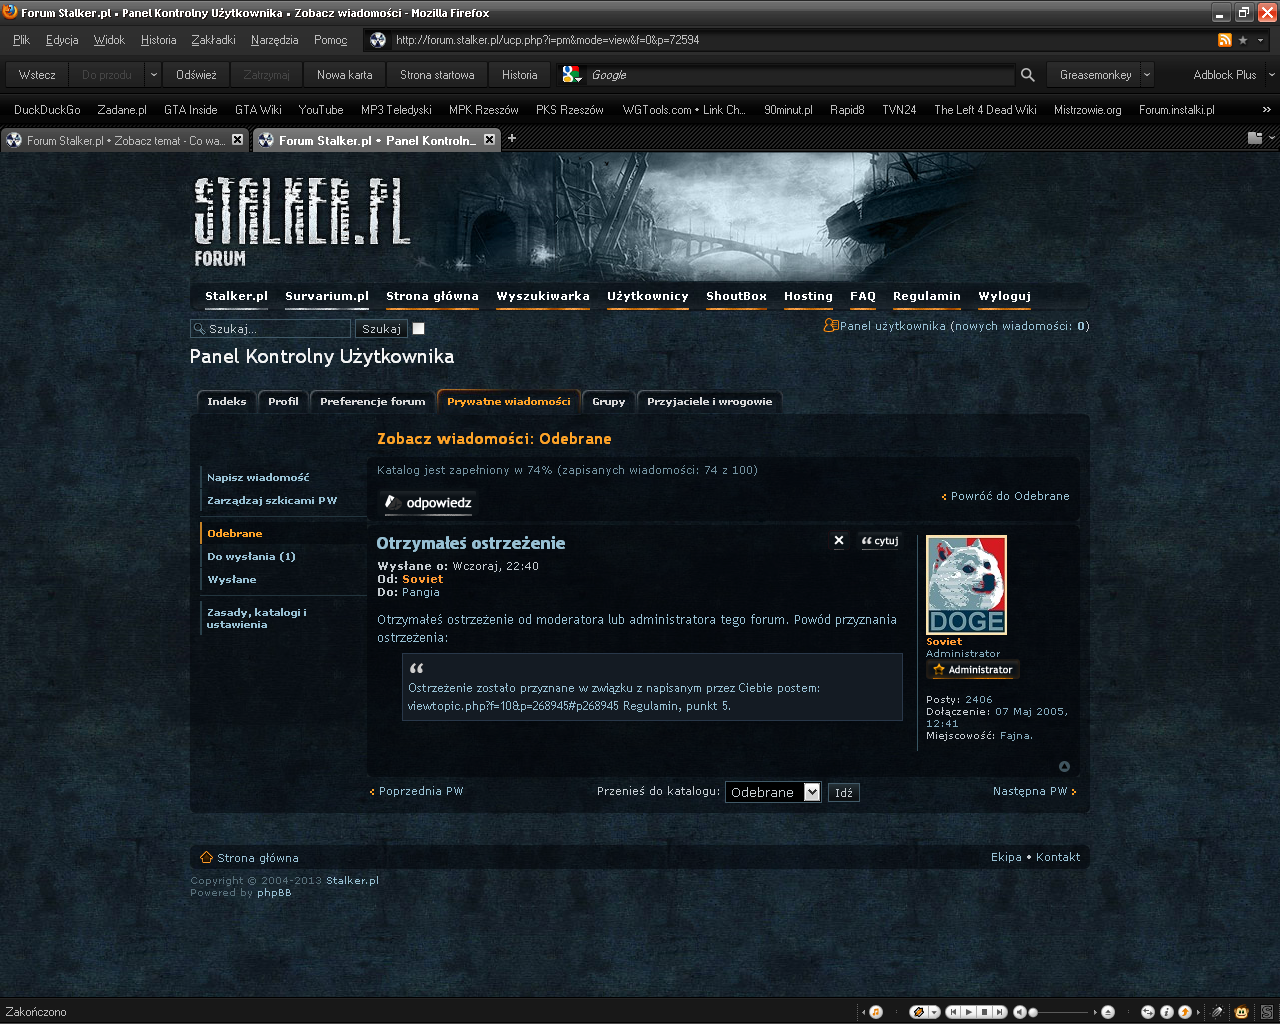The image size is (1280, 1024).
Task: Open the Narzędzia menu
Action: [x=275, y=40]
